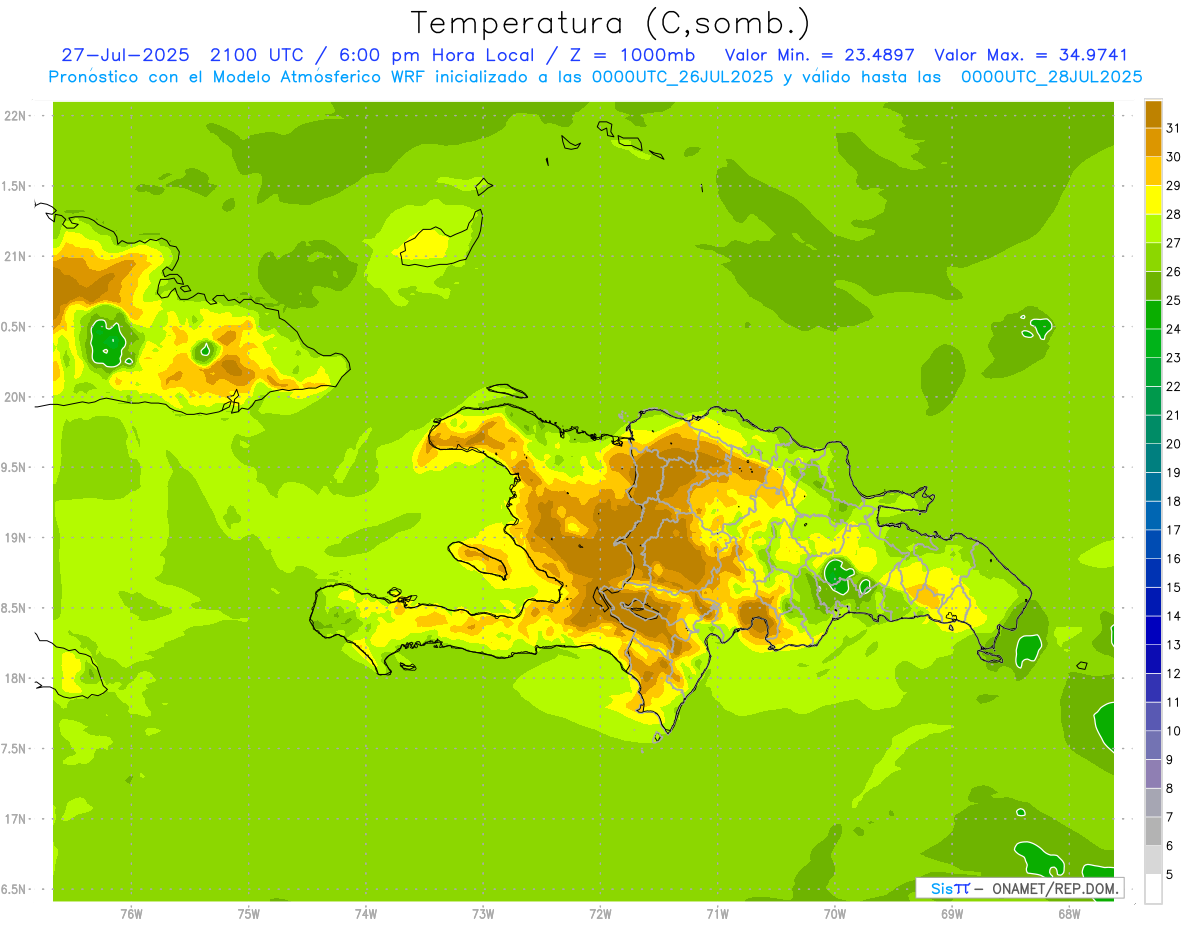Click the "15" legend value label
Image resolution: width=1200 pixels, height=927 pixels.
(1174, 587)
